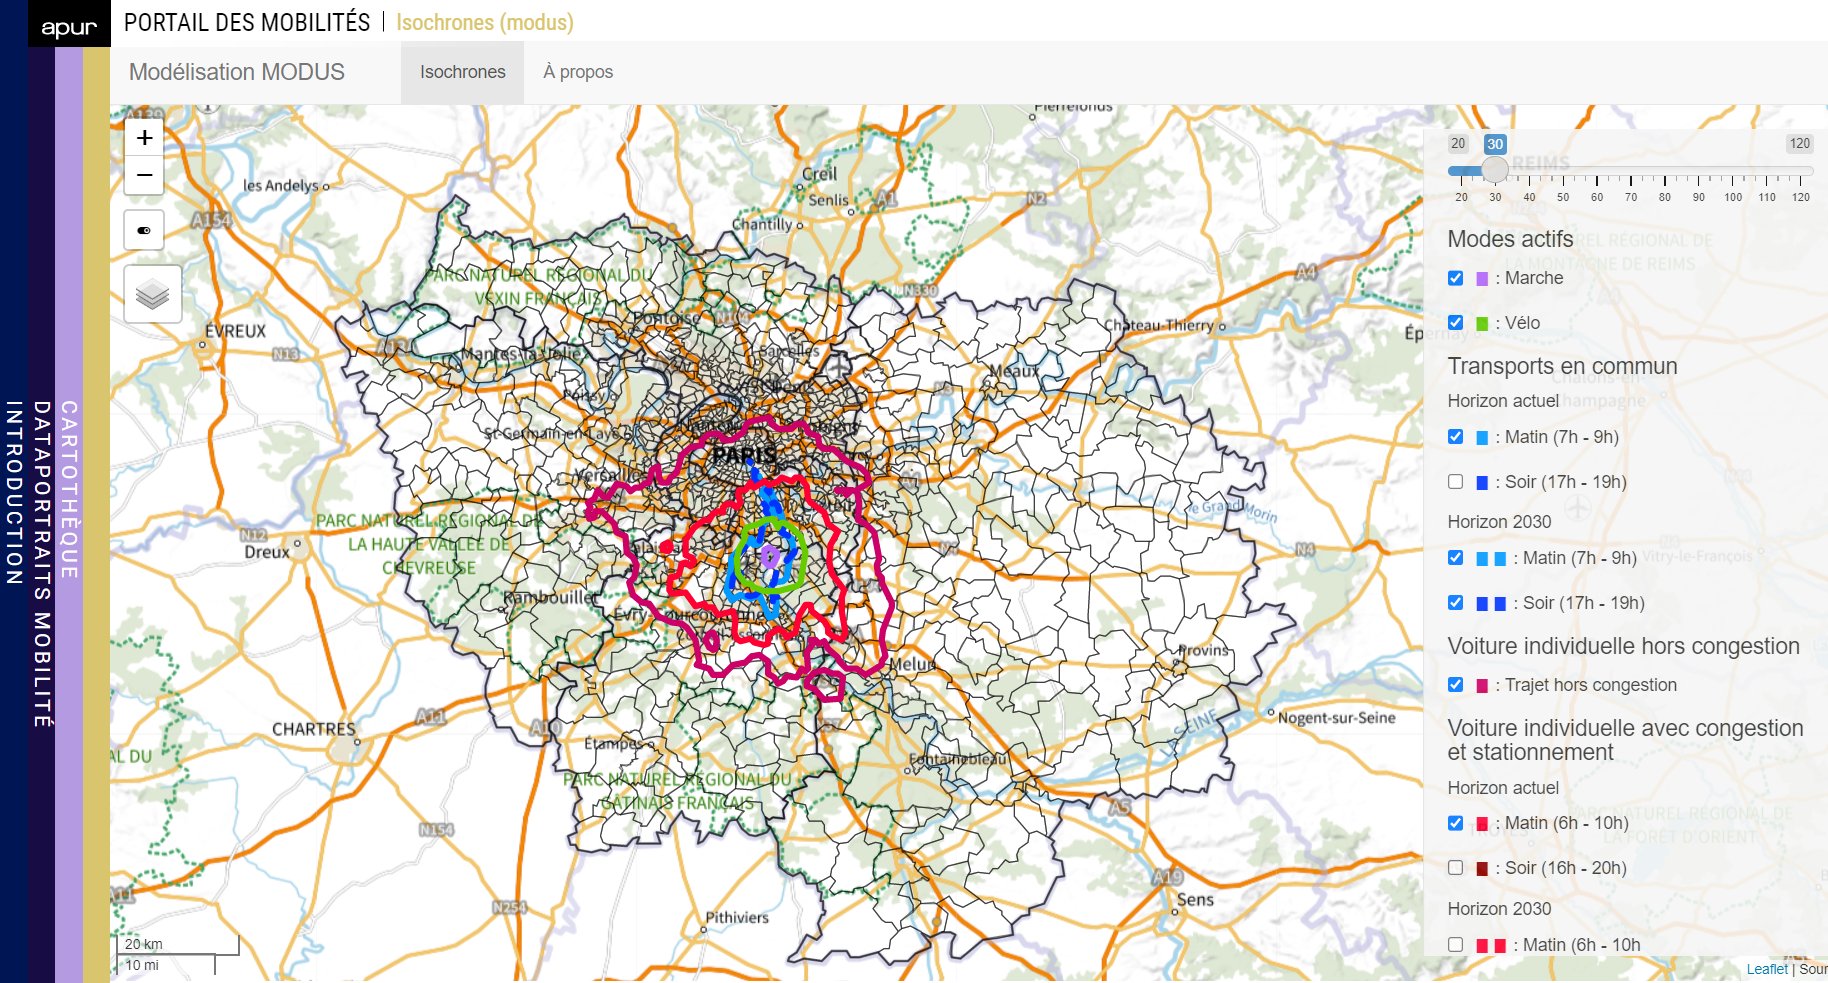The width and height of the screenshot is (1828, 983).
Task: Enable Horizon actuel Soir (17h - 19h) transit
Action: pyautogui.click(x=1456, y=482)
